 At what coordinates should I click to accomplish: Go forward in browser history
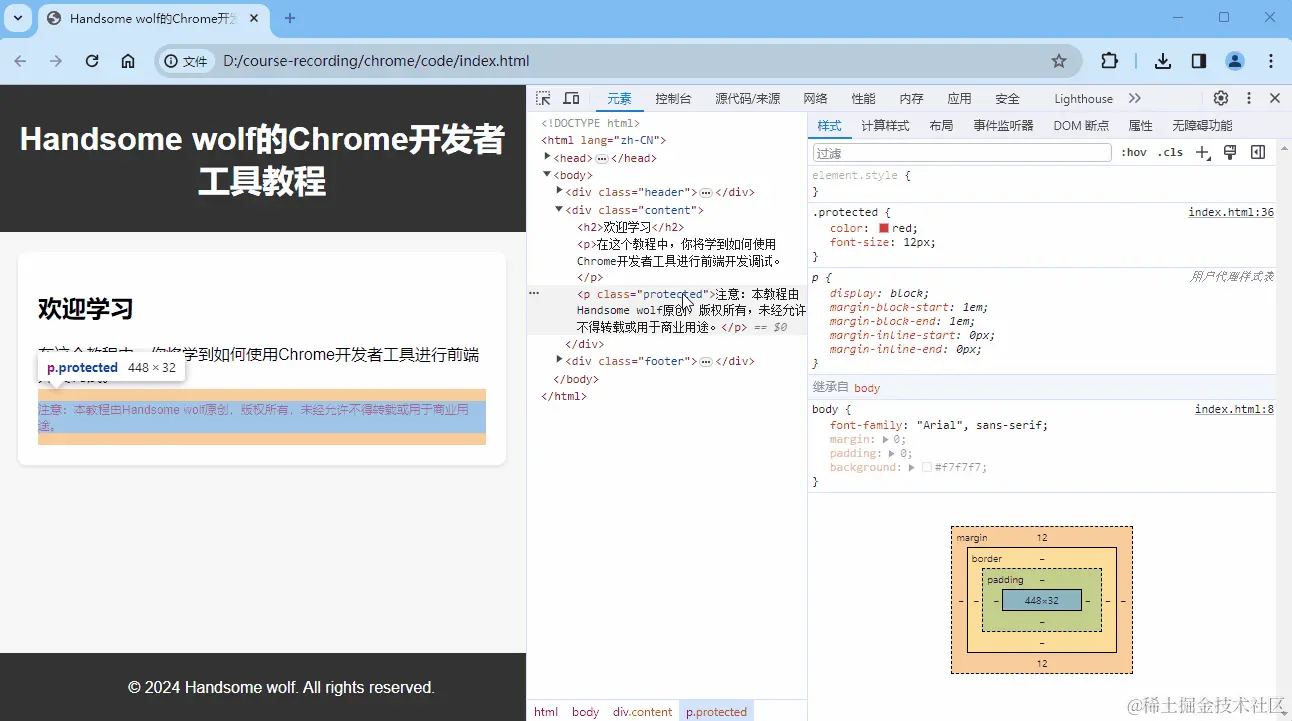pyautogui.click(x=56, y=61)
